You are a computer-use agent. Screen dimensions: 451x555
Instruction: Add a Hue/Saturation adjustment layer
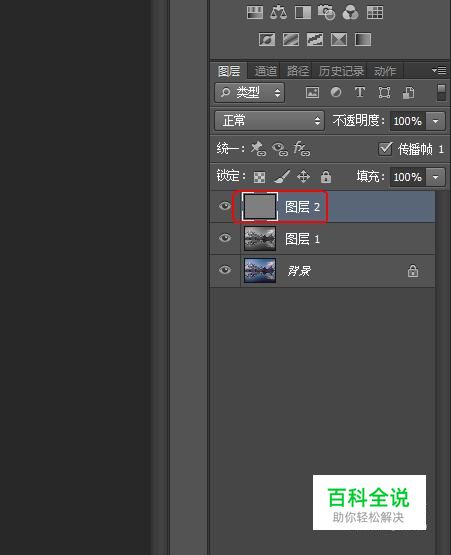coord(255,12)
